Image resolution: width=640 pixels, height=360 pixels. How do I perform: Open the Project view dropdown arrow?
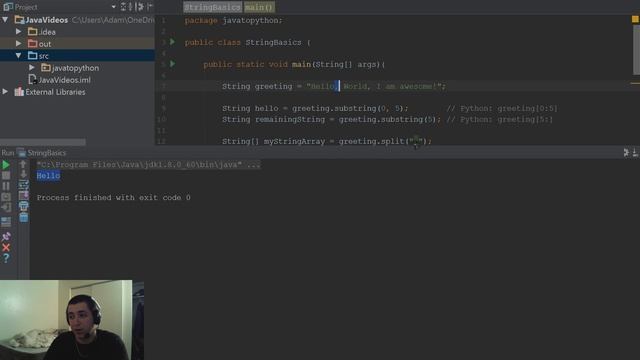coord(113,7)
